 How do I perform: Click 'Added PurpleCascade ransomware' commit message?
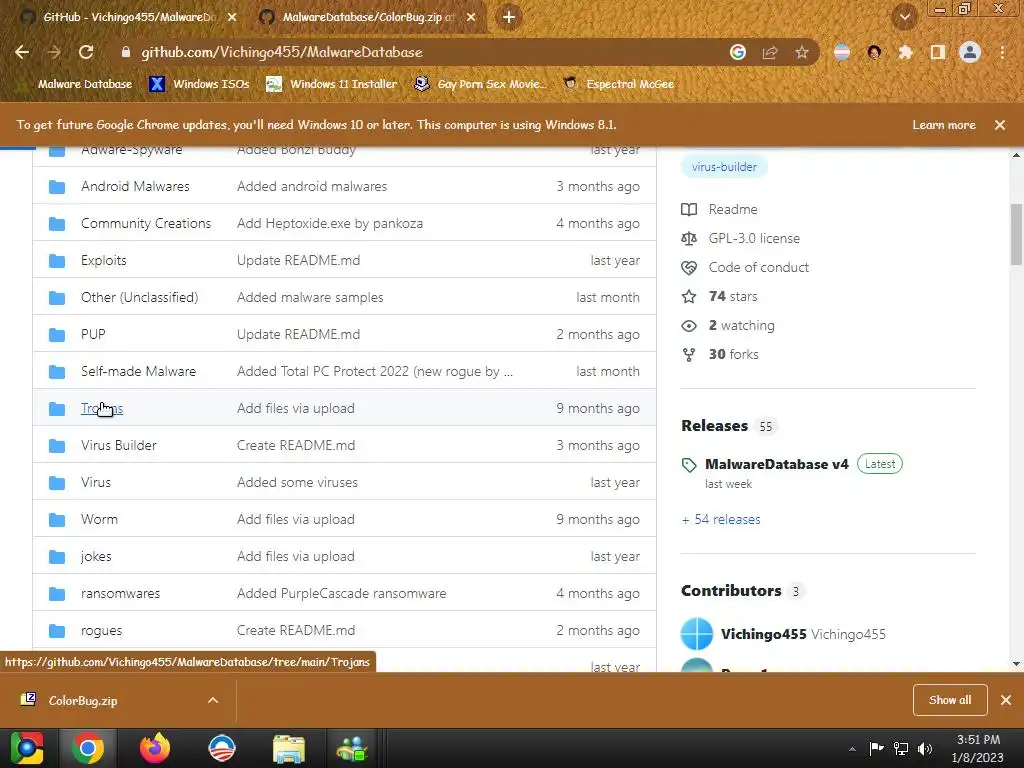(x=342, y=594)
